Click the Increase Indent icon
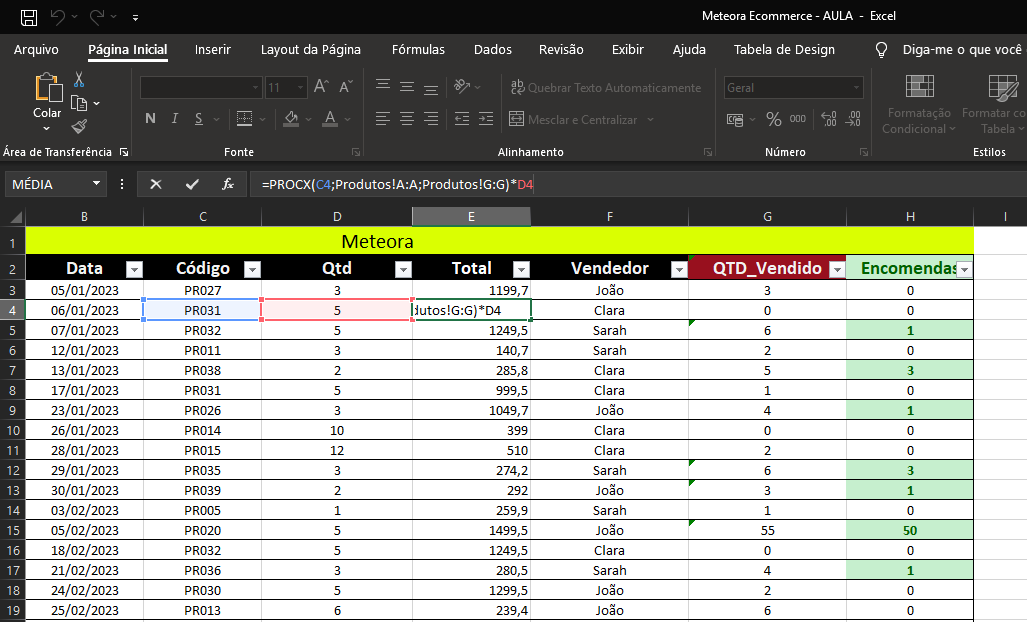Viewport: 1027px width, 622px height. (486, 119)
